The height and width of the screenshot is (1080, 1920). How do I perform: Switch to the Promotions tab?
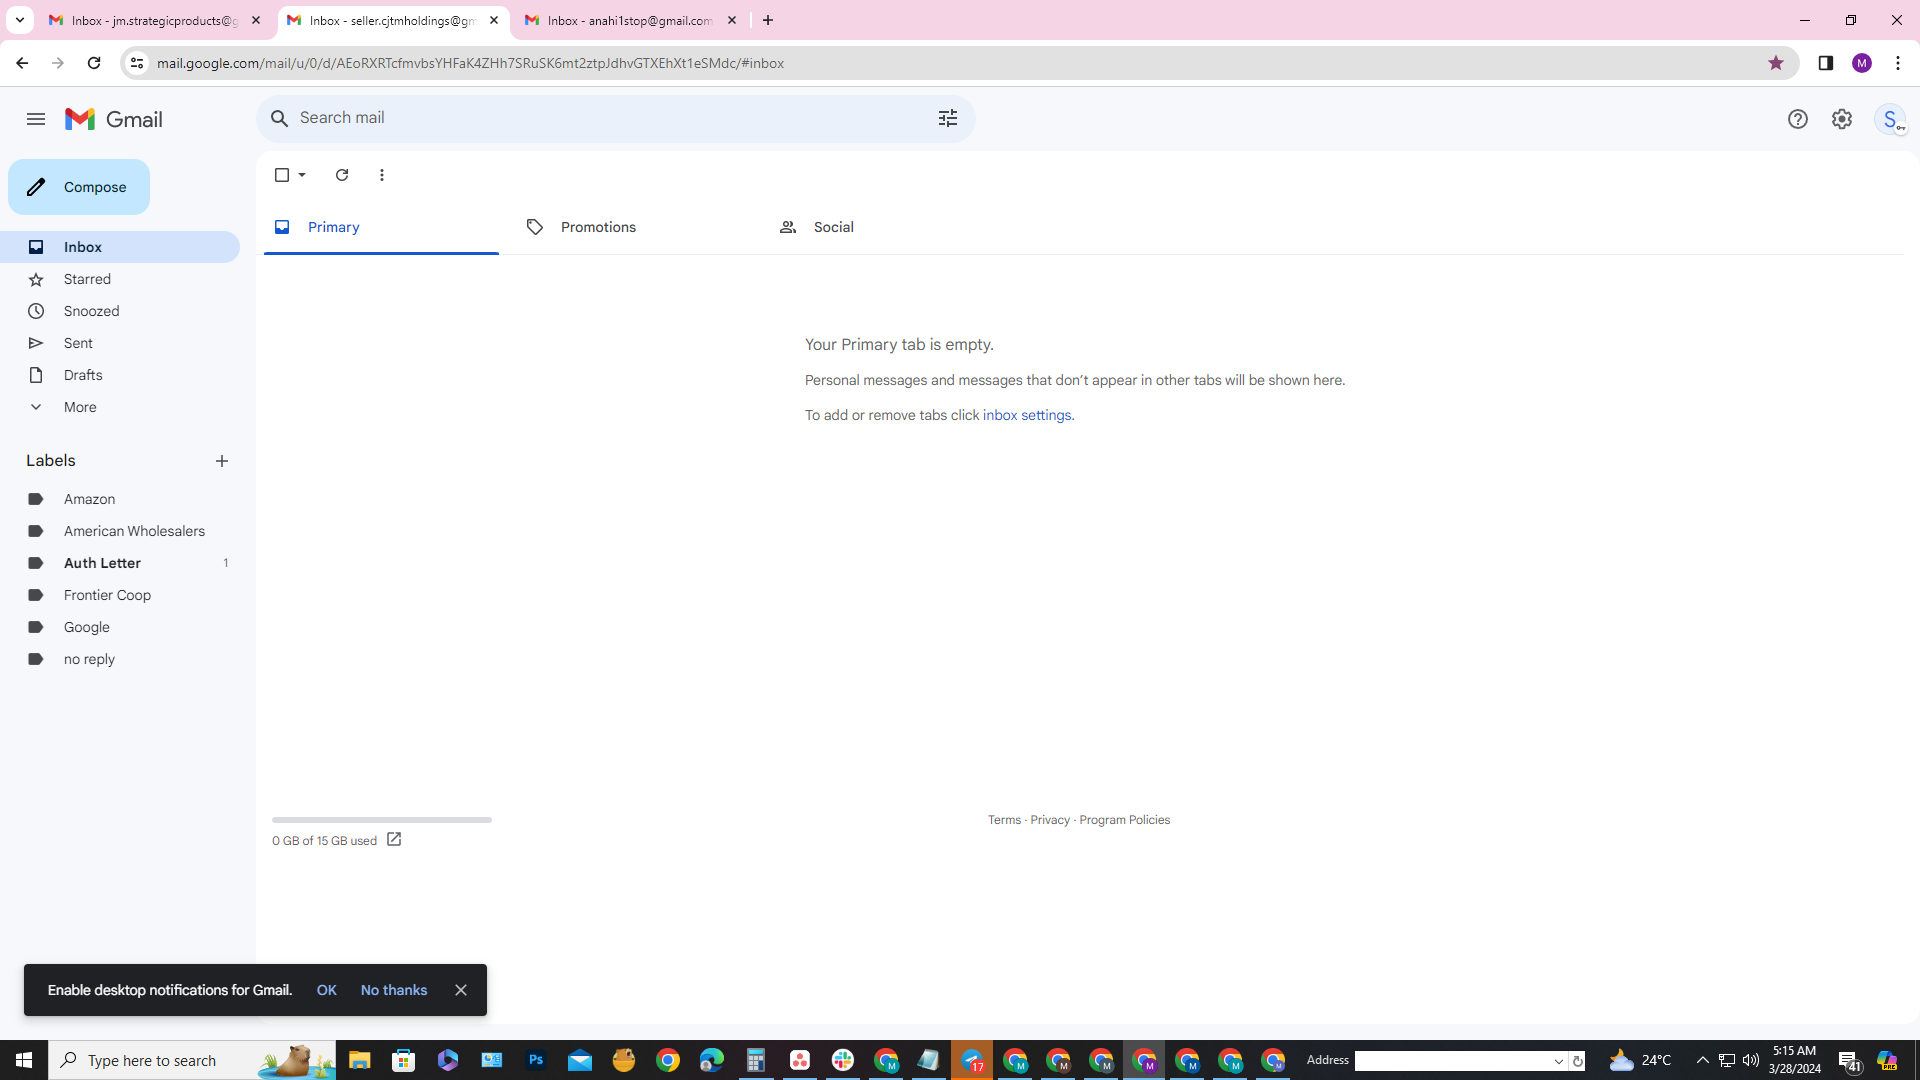click(x=634, y=227)
